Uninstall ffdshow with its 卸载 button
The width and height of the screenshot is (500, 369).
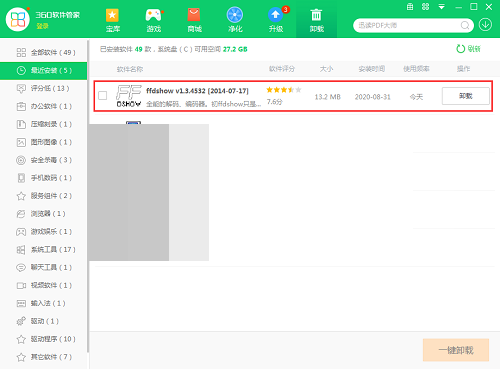(466, 96)
